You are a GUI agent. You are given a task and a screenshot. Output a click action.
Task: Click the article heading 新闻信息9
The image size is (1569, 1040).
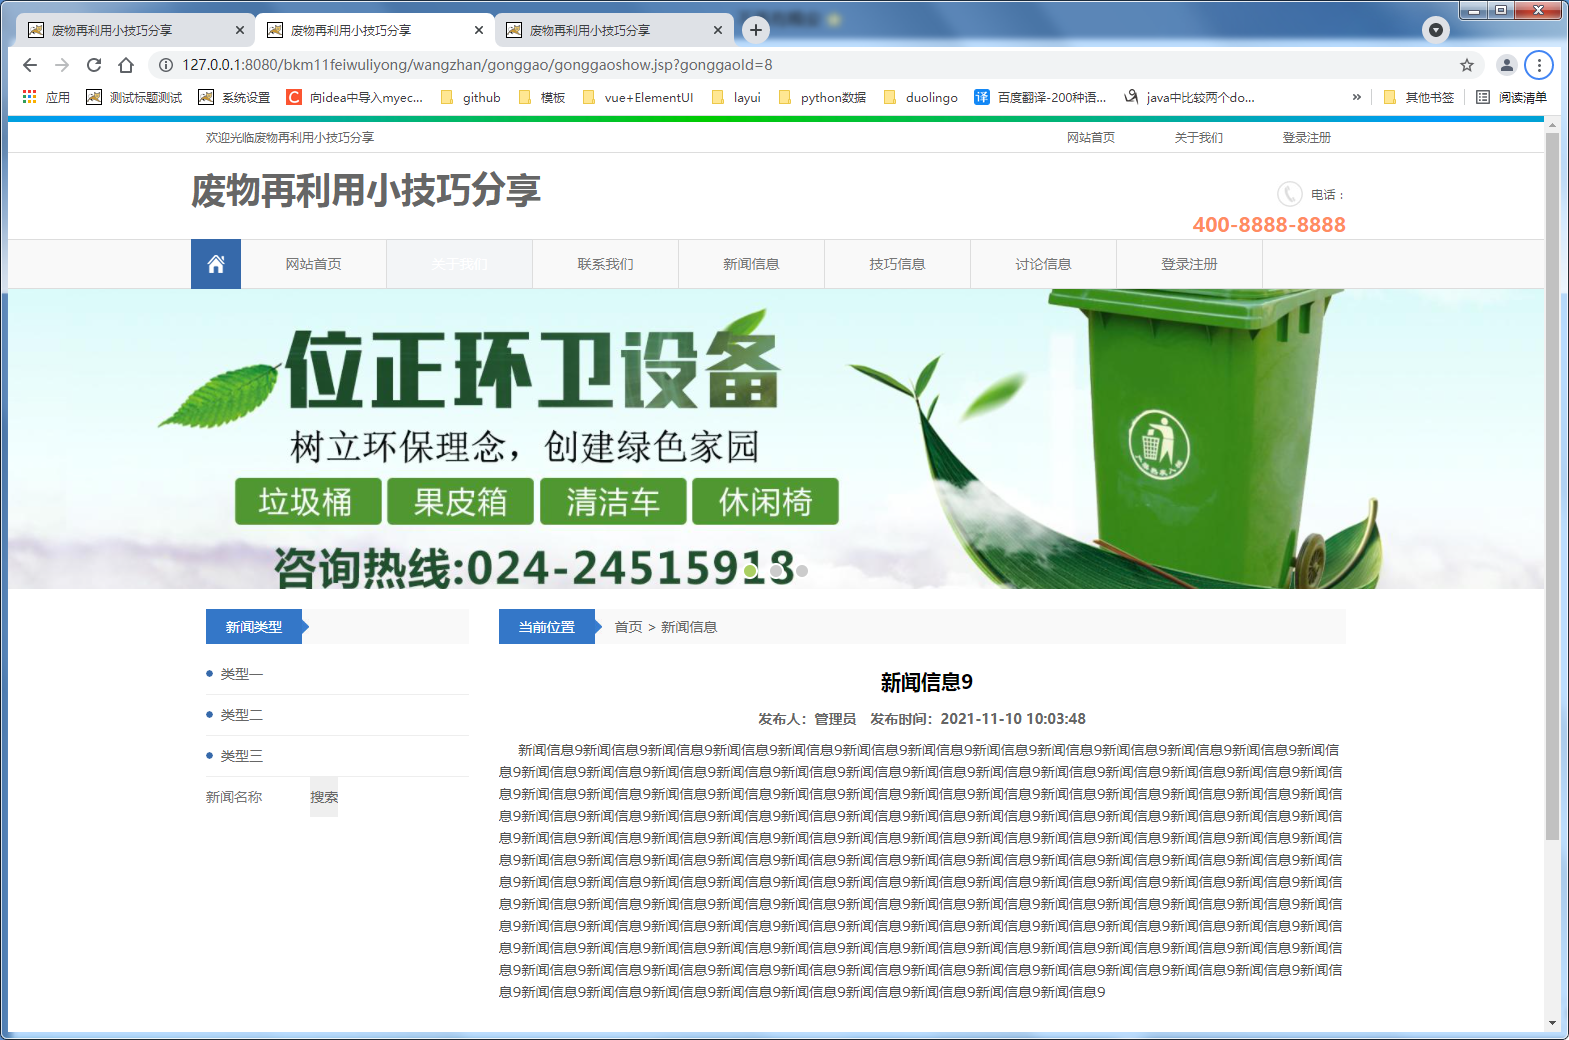point(926,682)
